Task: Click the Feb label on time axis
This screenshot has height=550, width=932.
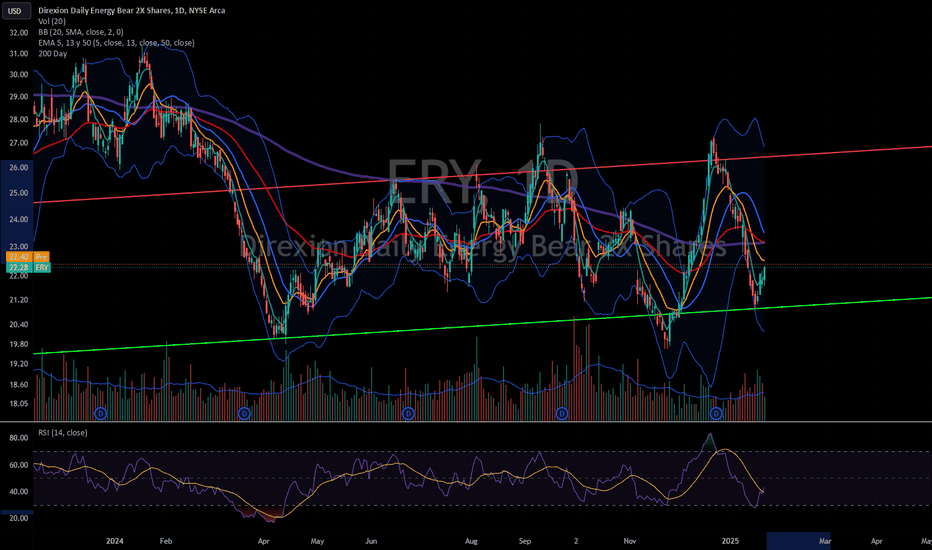Action: click(x=166, y=541)
